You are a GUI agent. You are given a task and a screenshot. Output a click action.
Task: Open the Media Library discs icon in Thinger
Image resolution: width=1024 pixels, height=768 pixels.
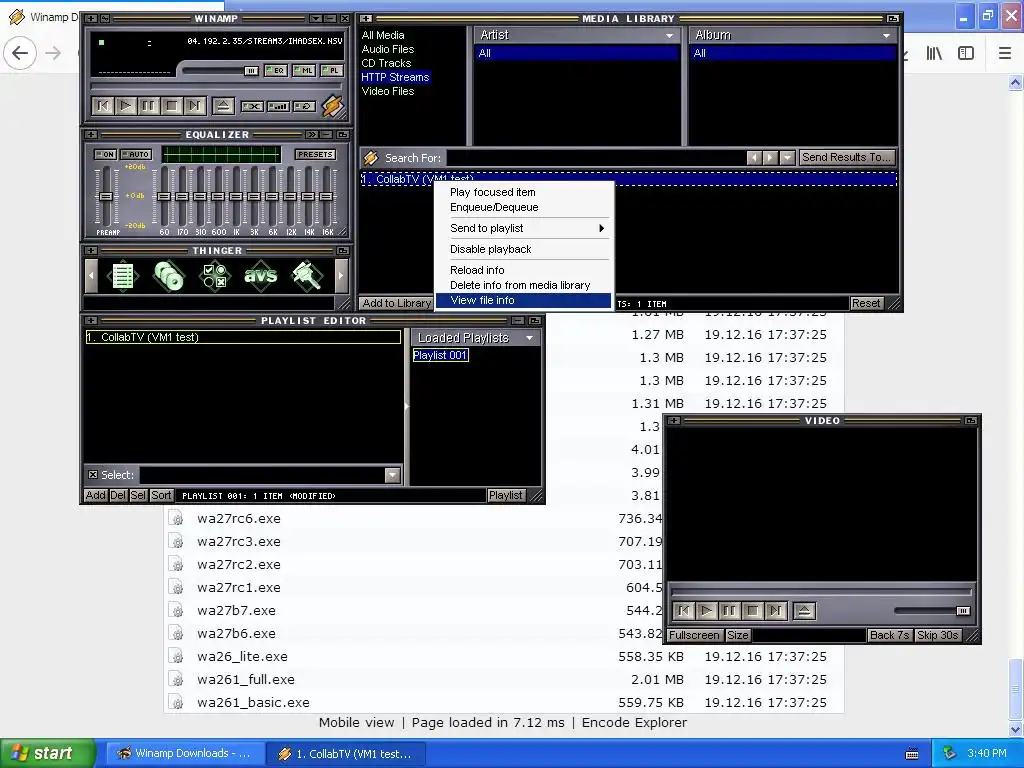tap(168, 276)
